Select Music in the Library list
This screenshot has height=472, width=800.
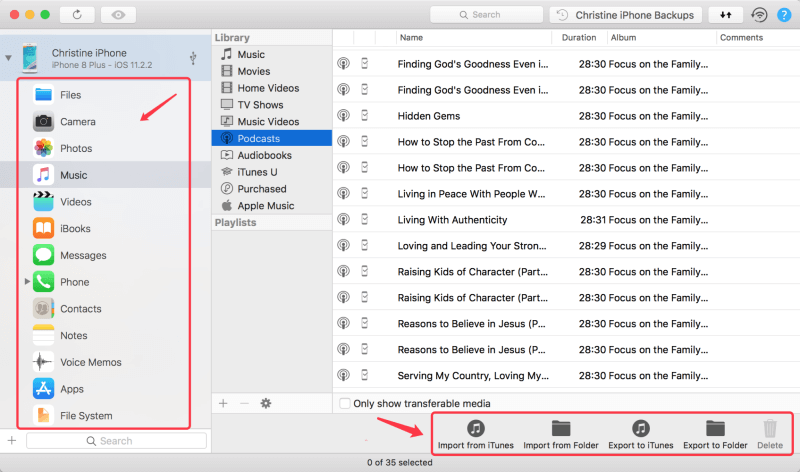[x=271, y=54]
